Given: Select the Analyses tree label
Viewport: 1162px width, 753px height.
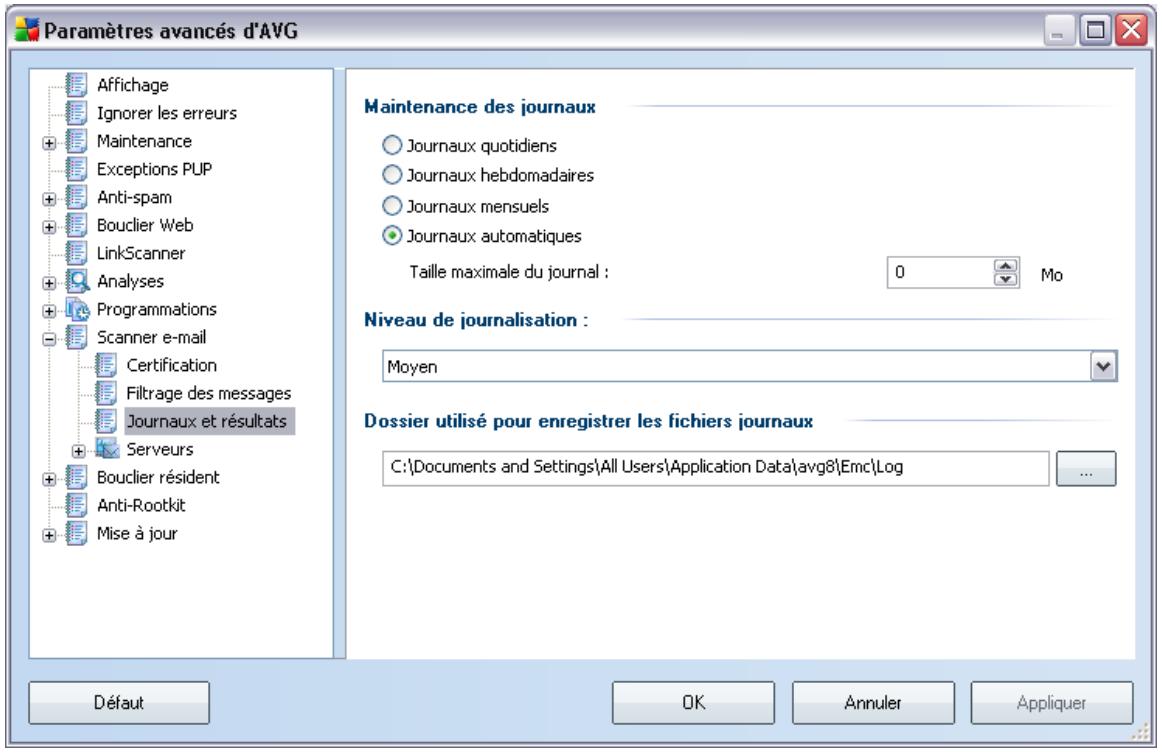Looking at the screenshot, I should pyautogui.click(x=130, y=282).
